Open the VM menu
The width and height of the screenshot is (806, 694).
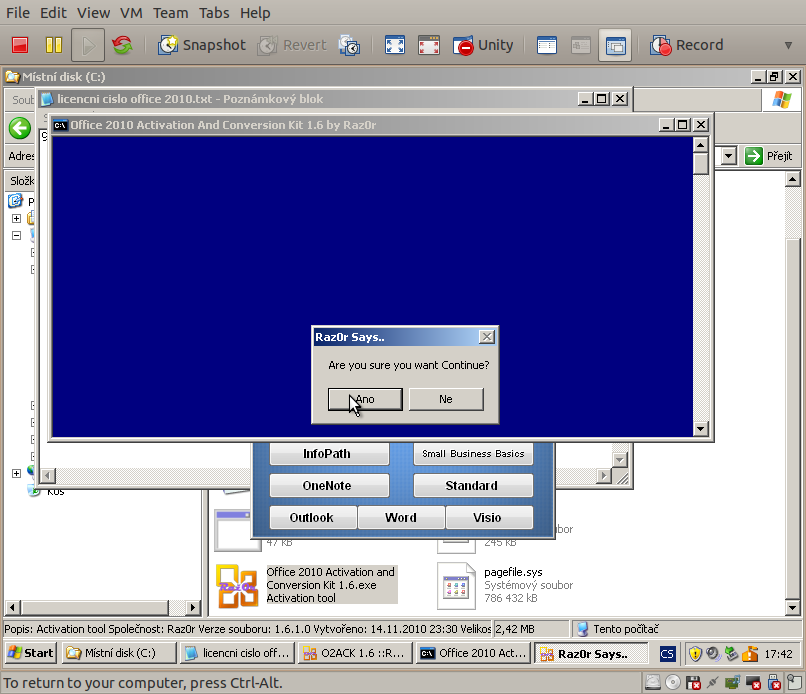coord(131,13)
